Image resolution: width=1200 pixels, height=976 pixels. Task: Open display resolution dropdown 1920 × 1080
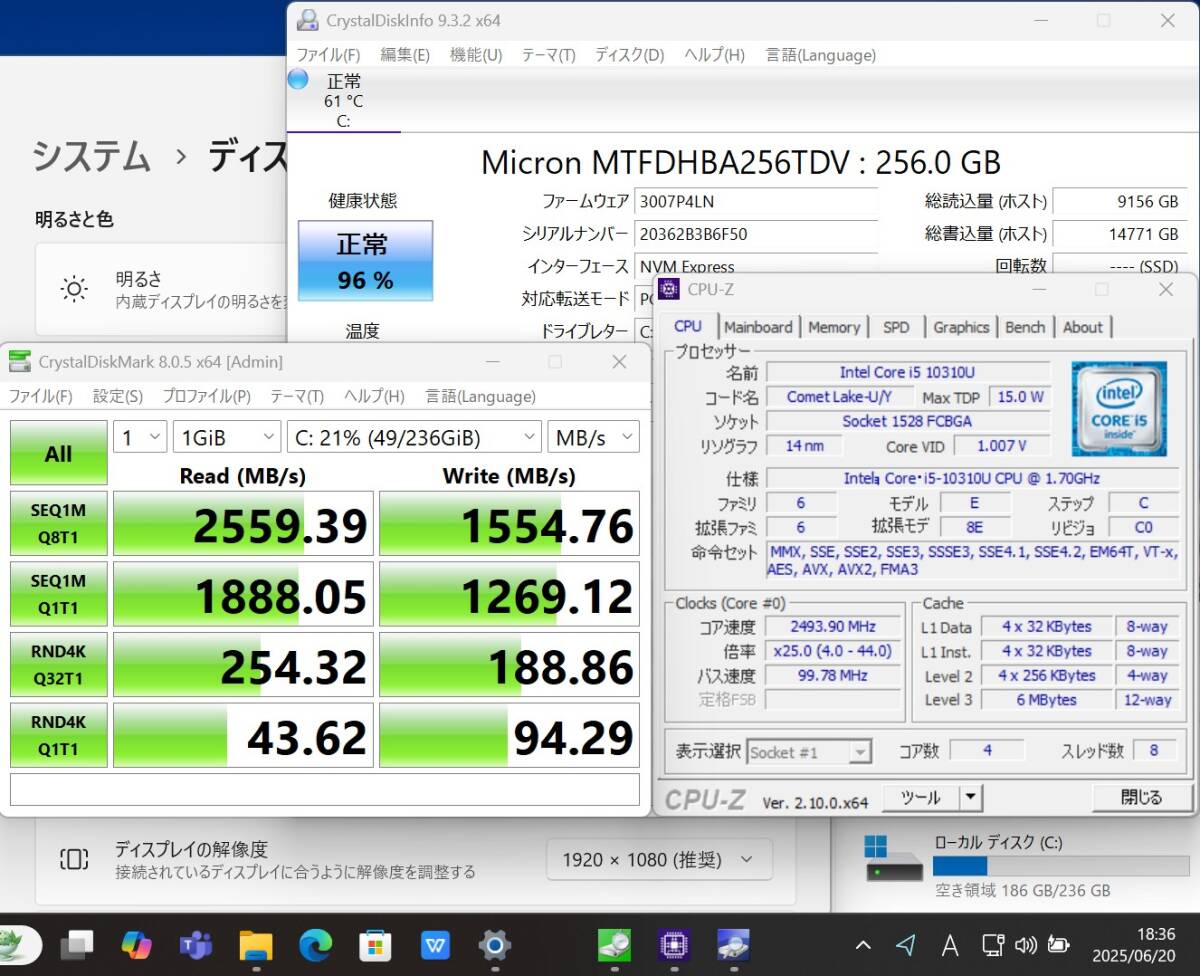click(659, 859)
